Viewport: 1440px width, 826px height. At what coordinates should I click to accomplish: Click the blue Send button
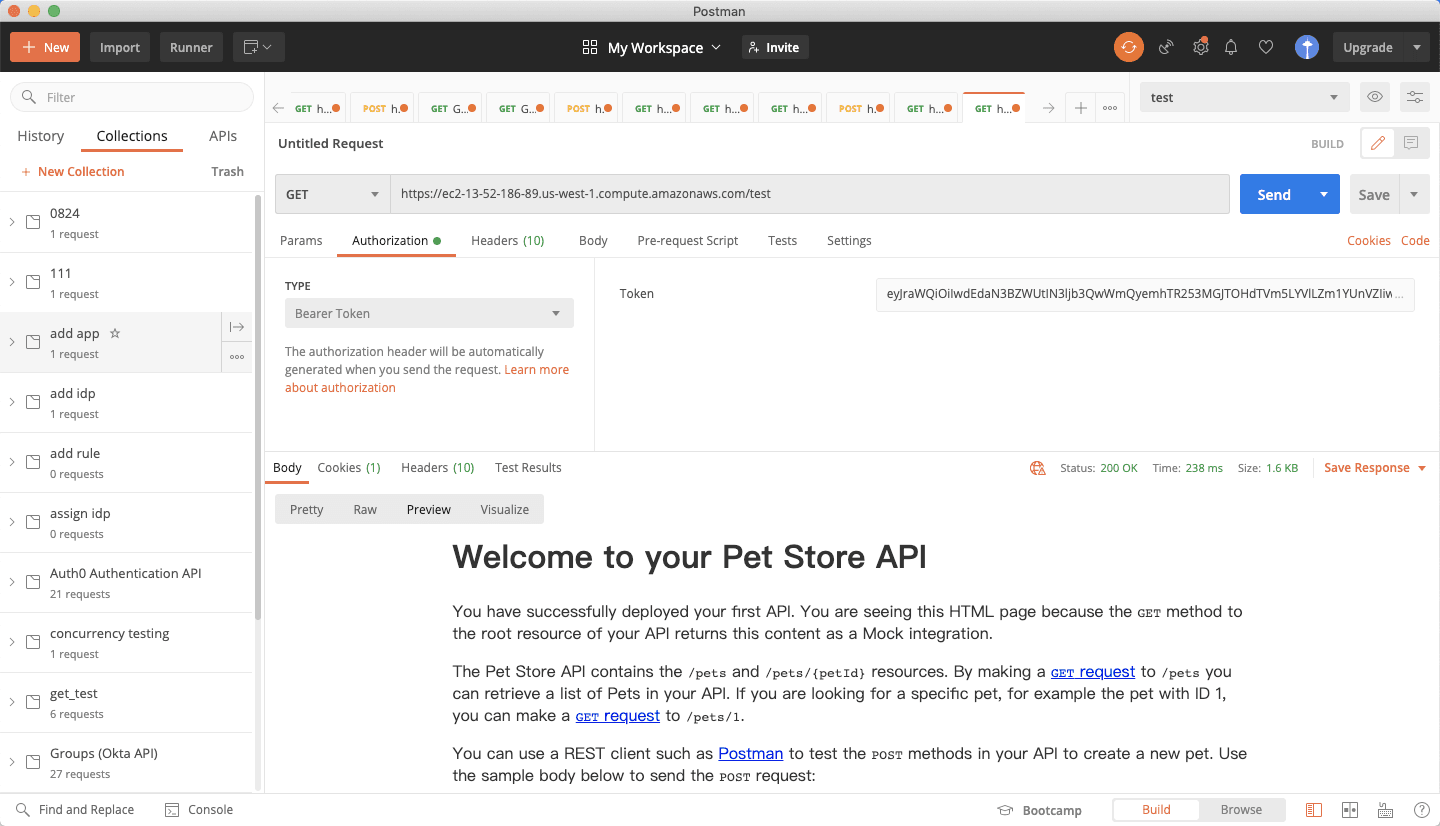(1274, 194)
